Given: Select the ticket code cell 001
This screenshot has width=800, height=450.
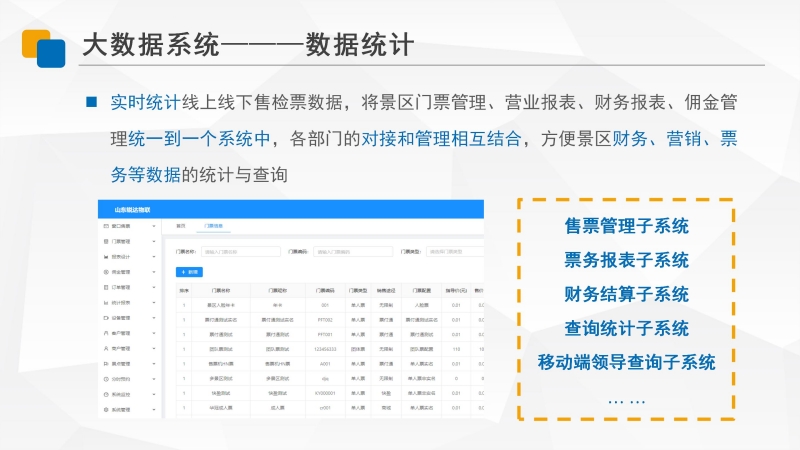Looking at the screenshot, I should tap(325, 305).
